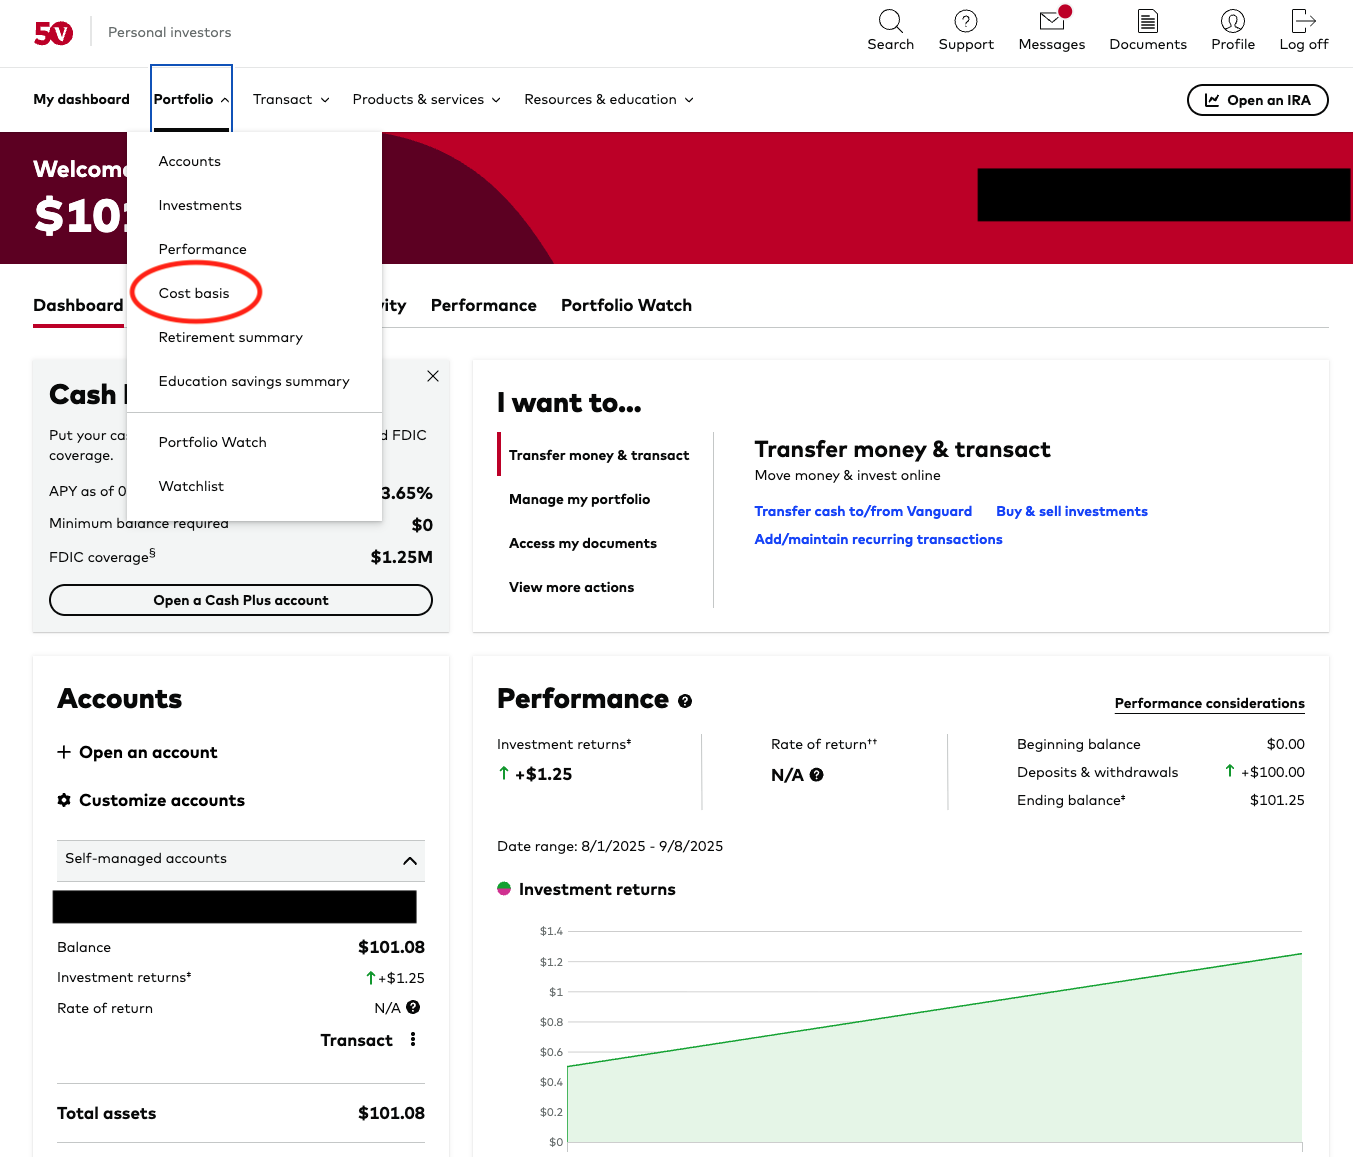Image resolution: width=1353 pixels, height=1157 pixels.
Task: Click Open an IRA button
Action: click(1257, 100)
